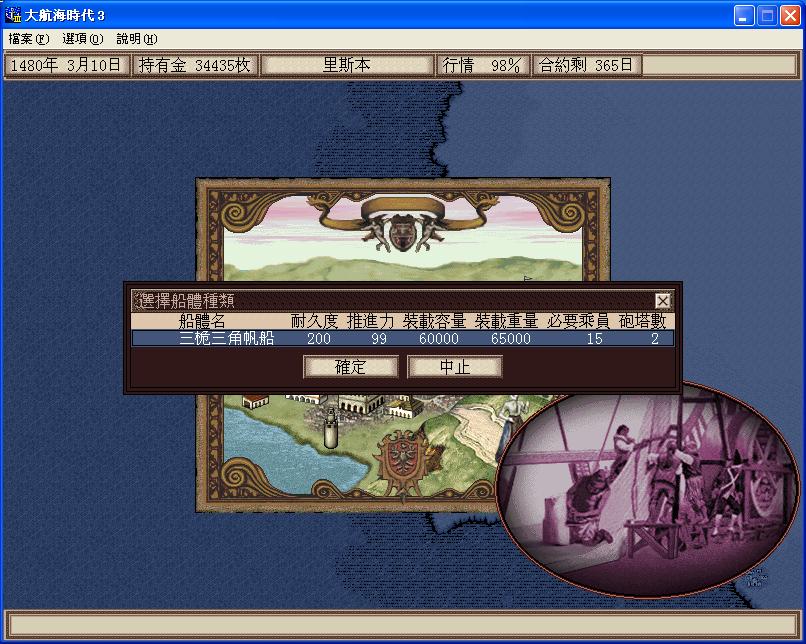
Task: Select the 三桅三角帆船 hull row
Action: pyautogui.click(x=403, y=338)
